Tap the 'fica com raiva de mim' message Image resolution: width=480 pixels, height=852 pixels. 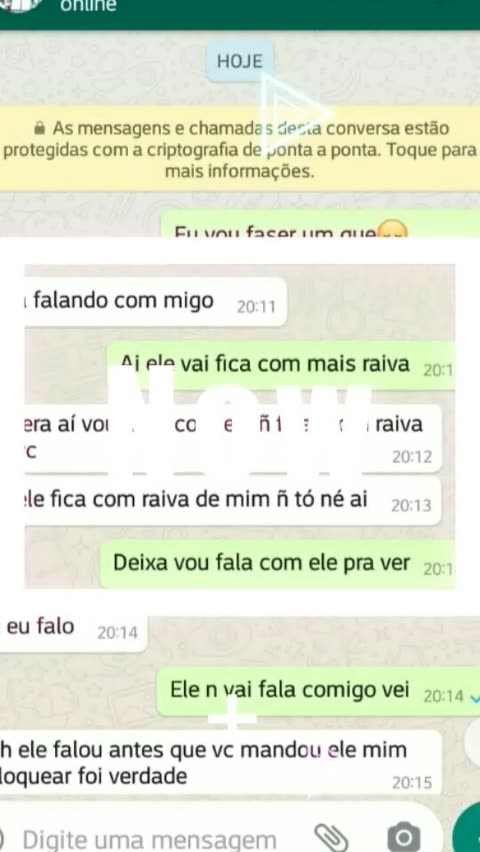[x=233, y=500]
